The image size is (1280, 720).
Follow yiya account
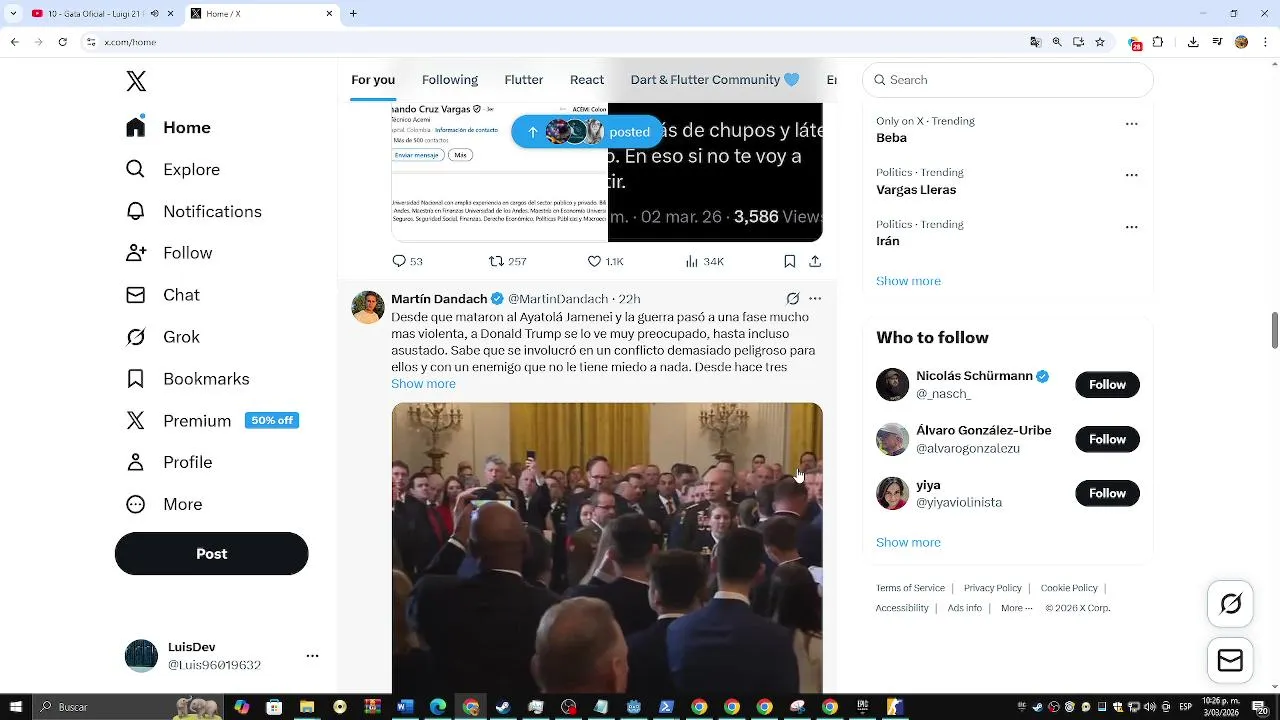[1107, 493]
